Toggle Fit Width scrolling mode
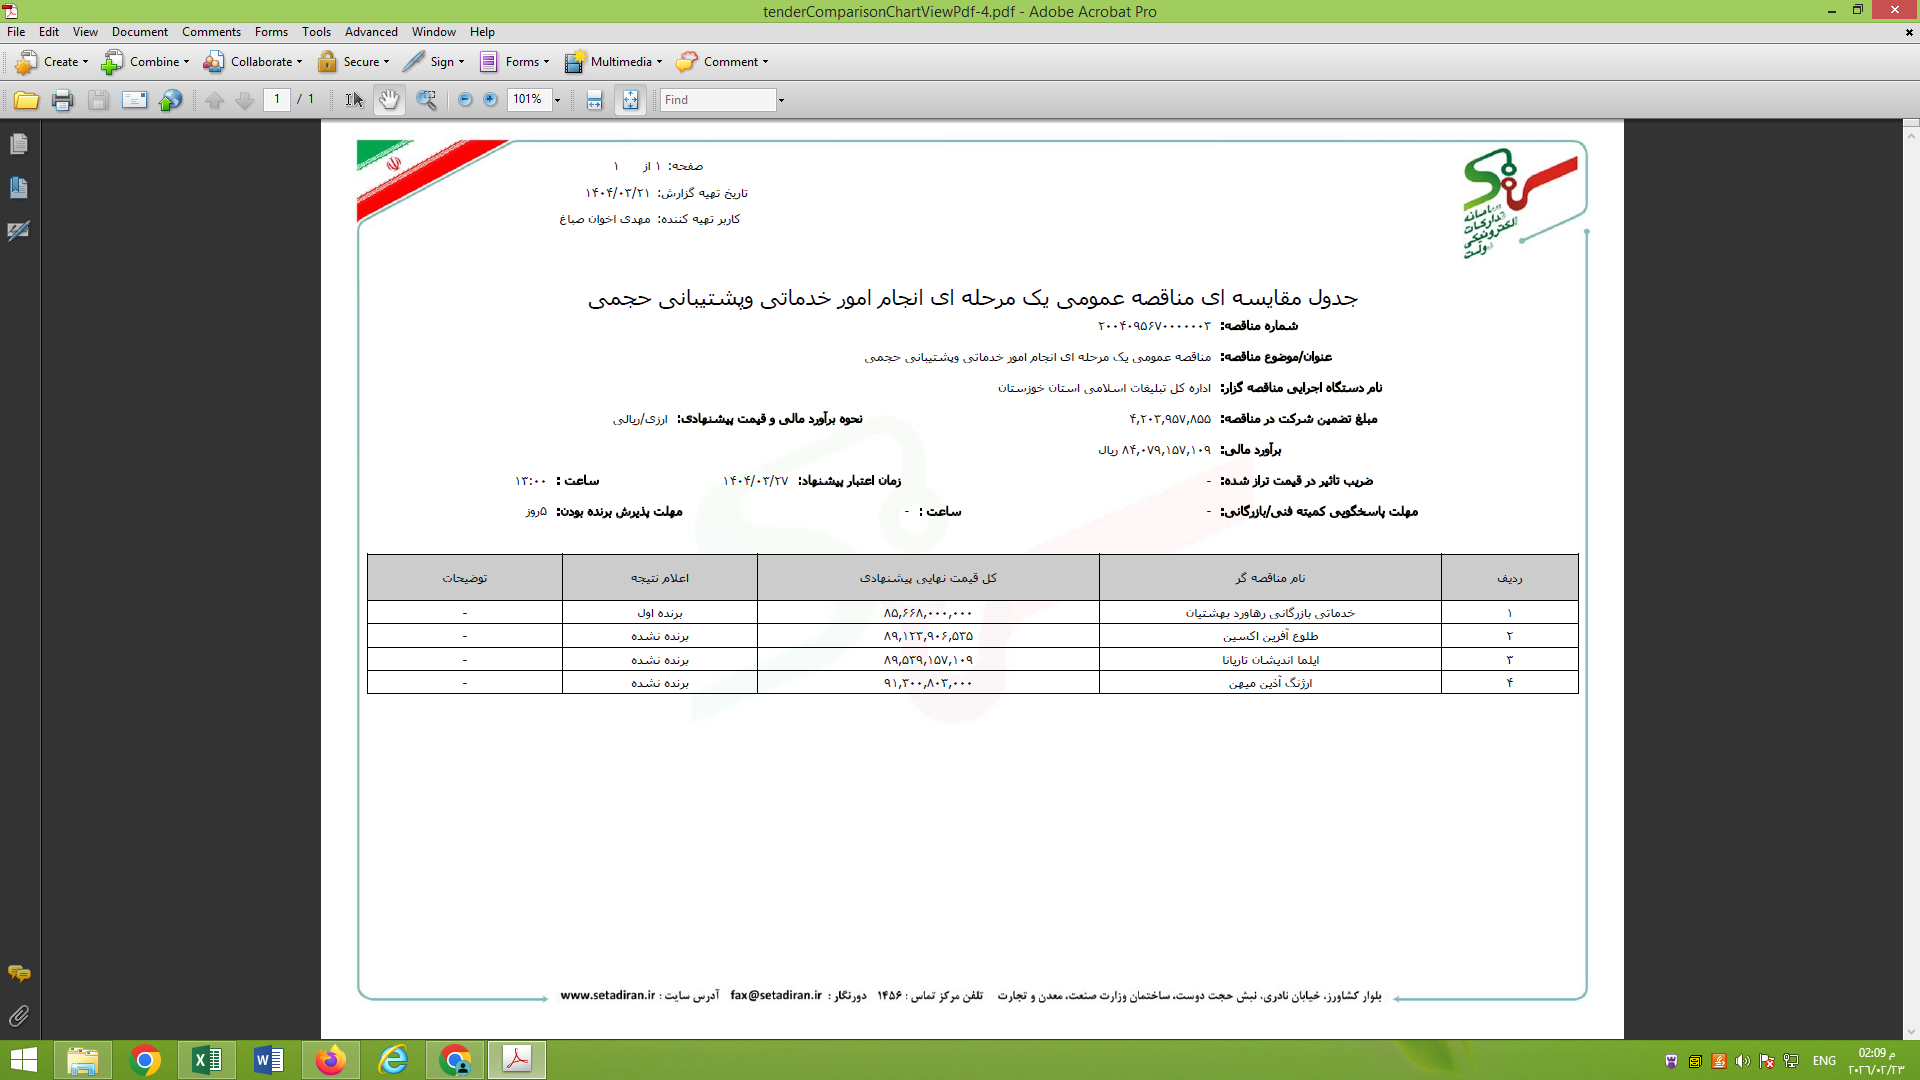The width and height of the screenshot is (1920, 1080). pyautogui.click(x=594, y=100)
